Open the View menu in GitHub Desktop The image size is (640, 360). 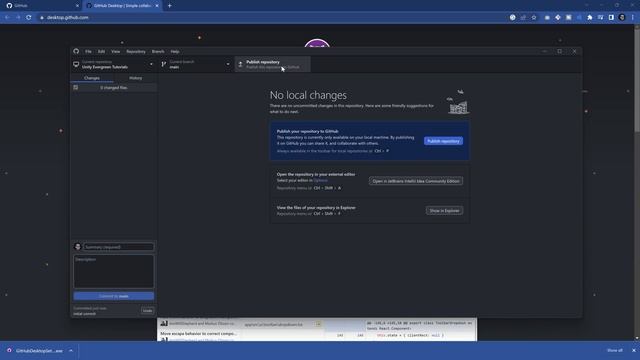pos(116,51)
